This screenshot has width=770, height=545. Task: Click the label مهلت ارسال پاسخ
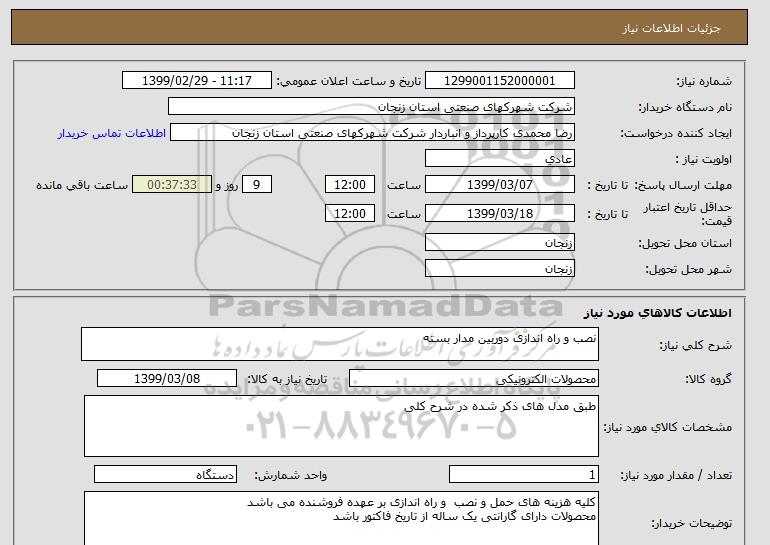point(684,186)
